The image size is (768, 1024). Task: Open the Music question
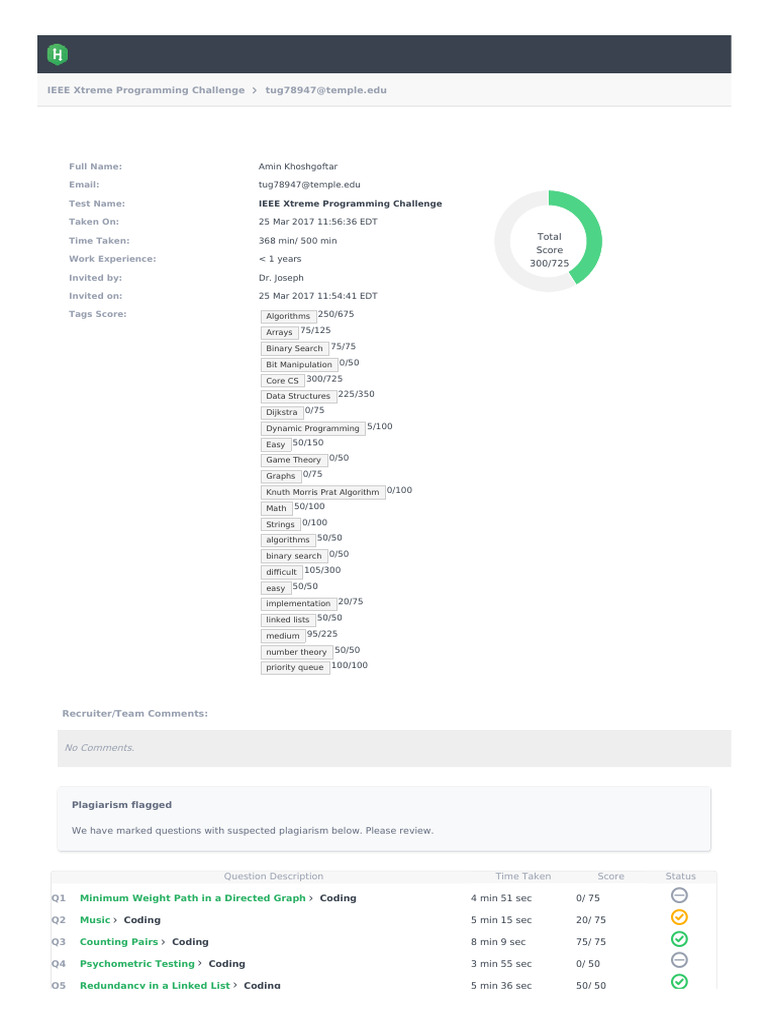[95, 920]
